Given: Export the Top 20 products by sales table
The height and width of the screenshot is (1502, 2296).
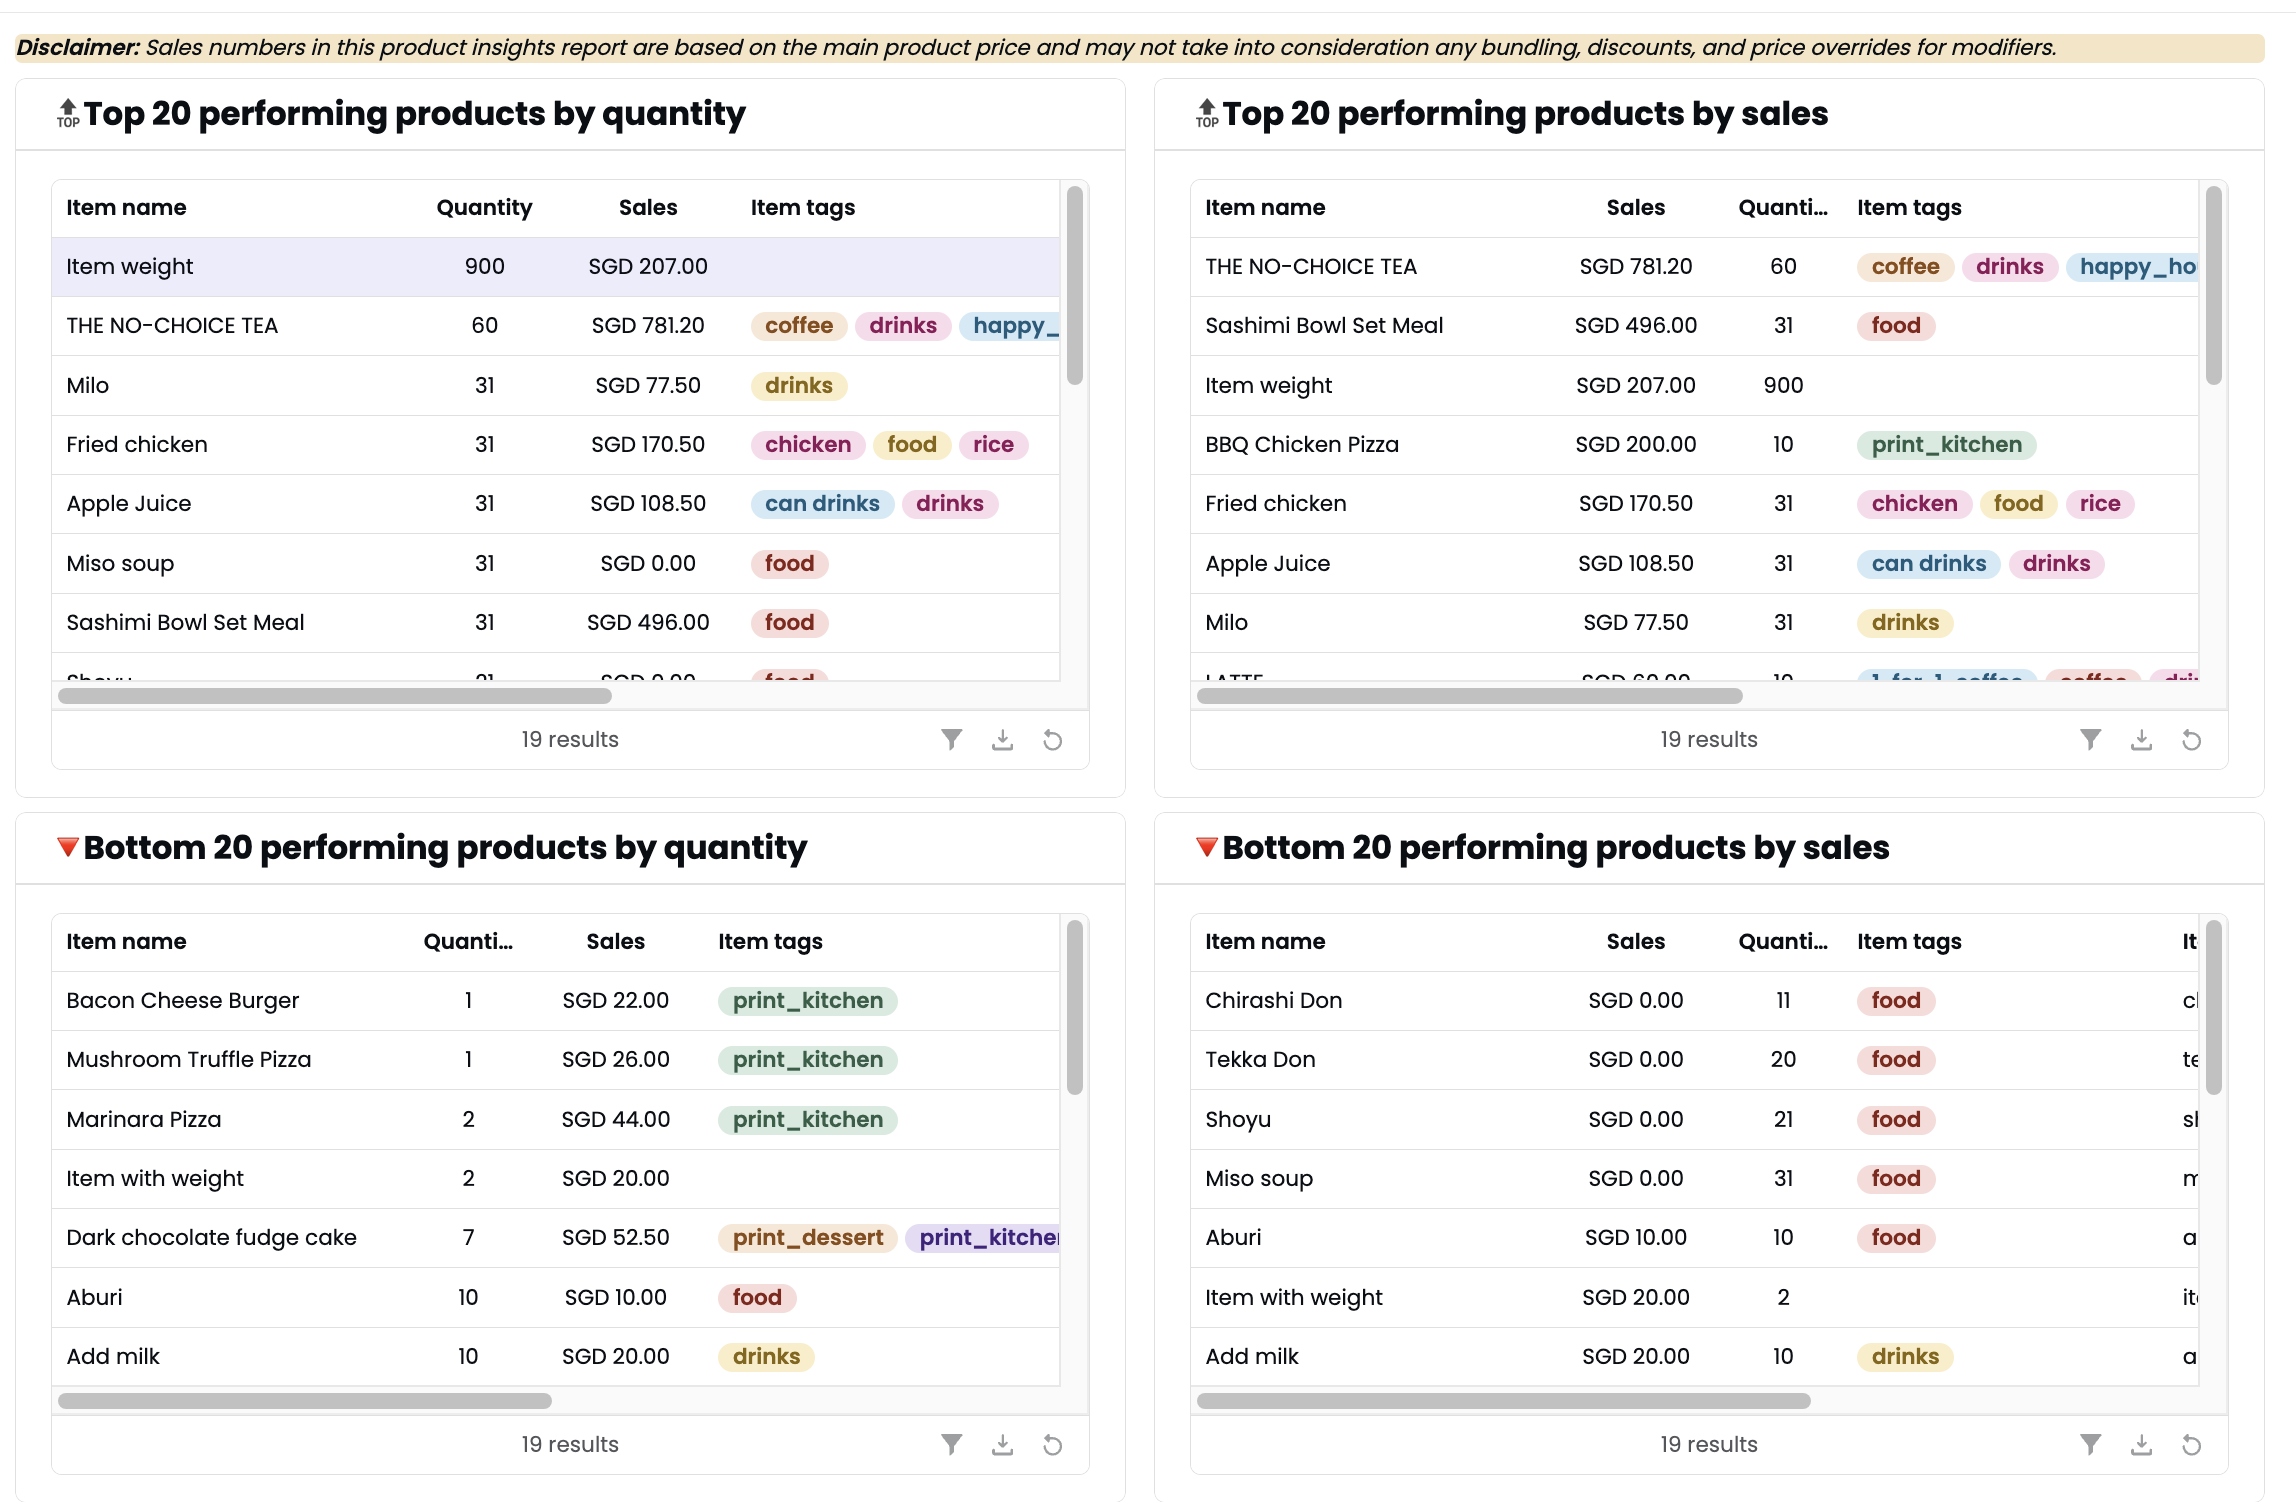Looking at the screenshot, I should (x=2141, y=740).
